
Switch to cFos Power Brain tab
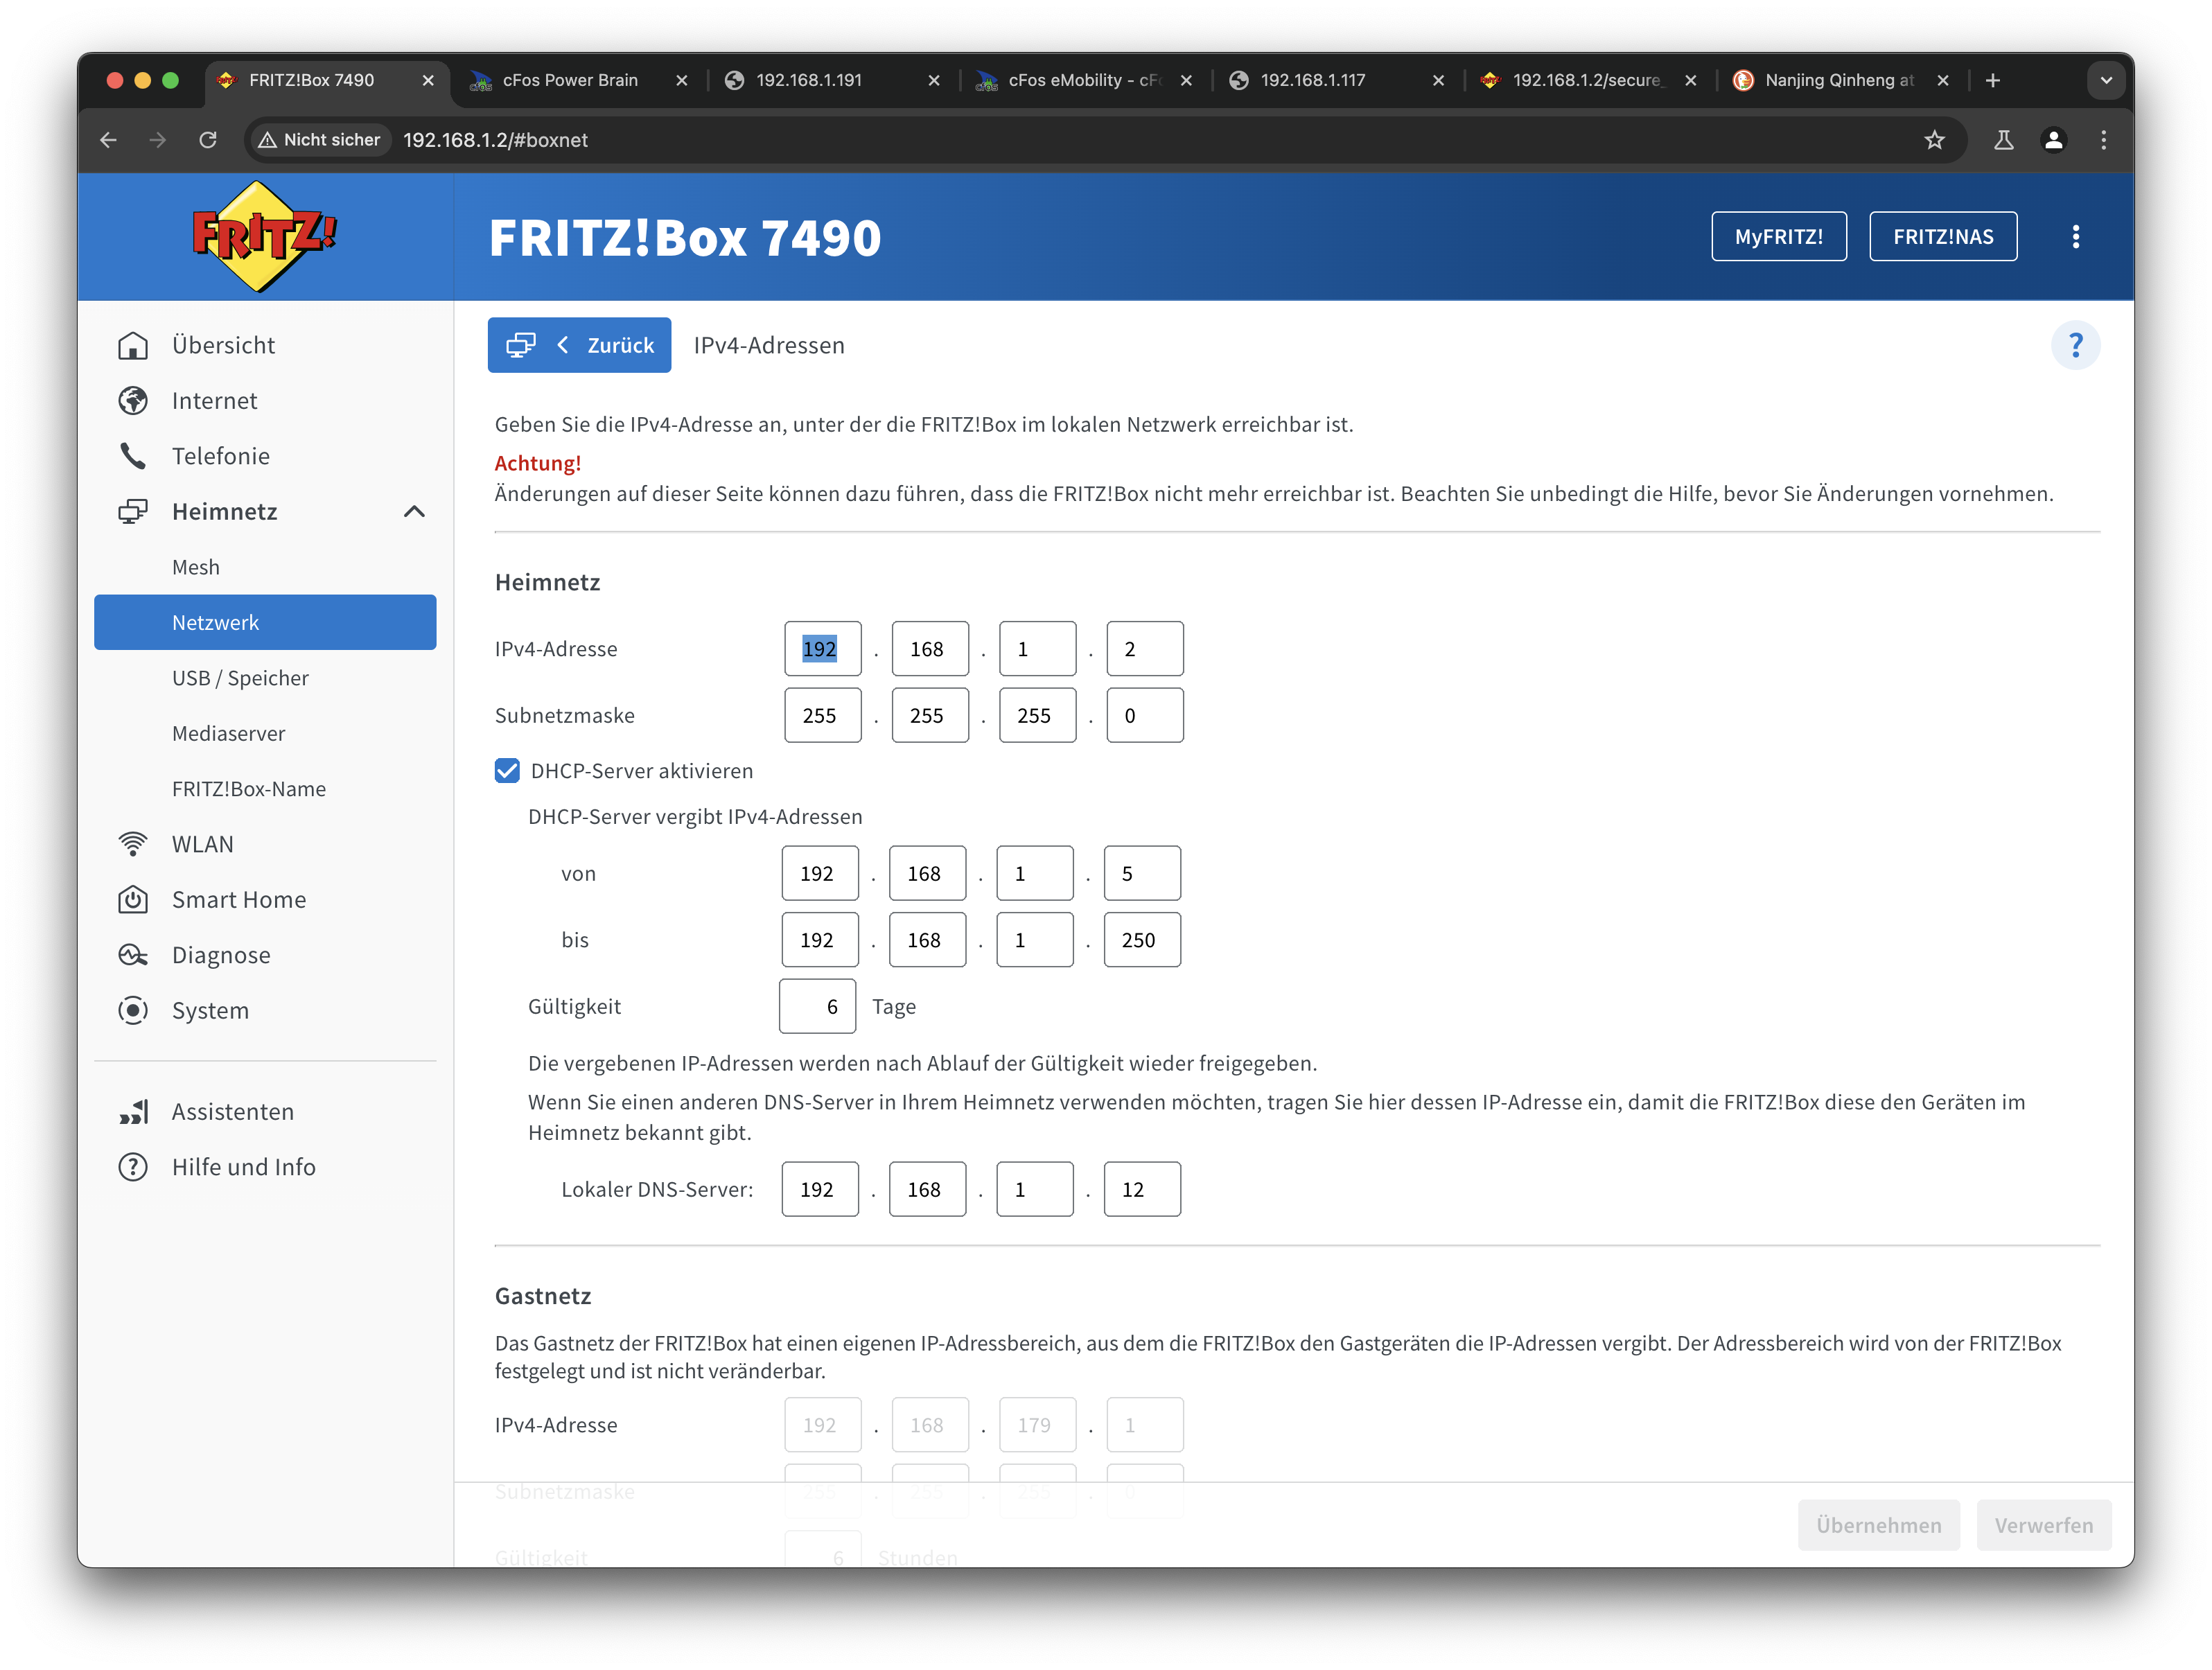[570, 80]
